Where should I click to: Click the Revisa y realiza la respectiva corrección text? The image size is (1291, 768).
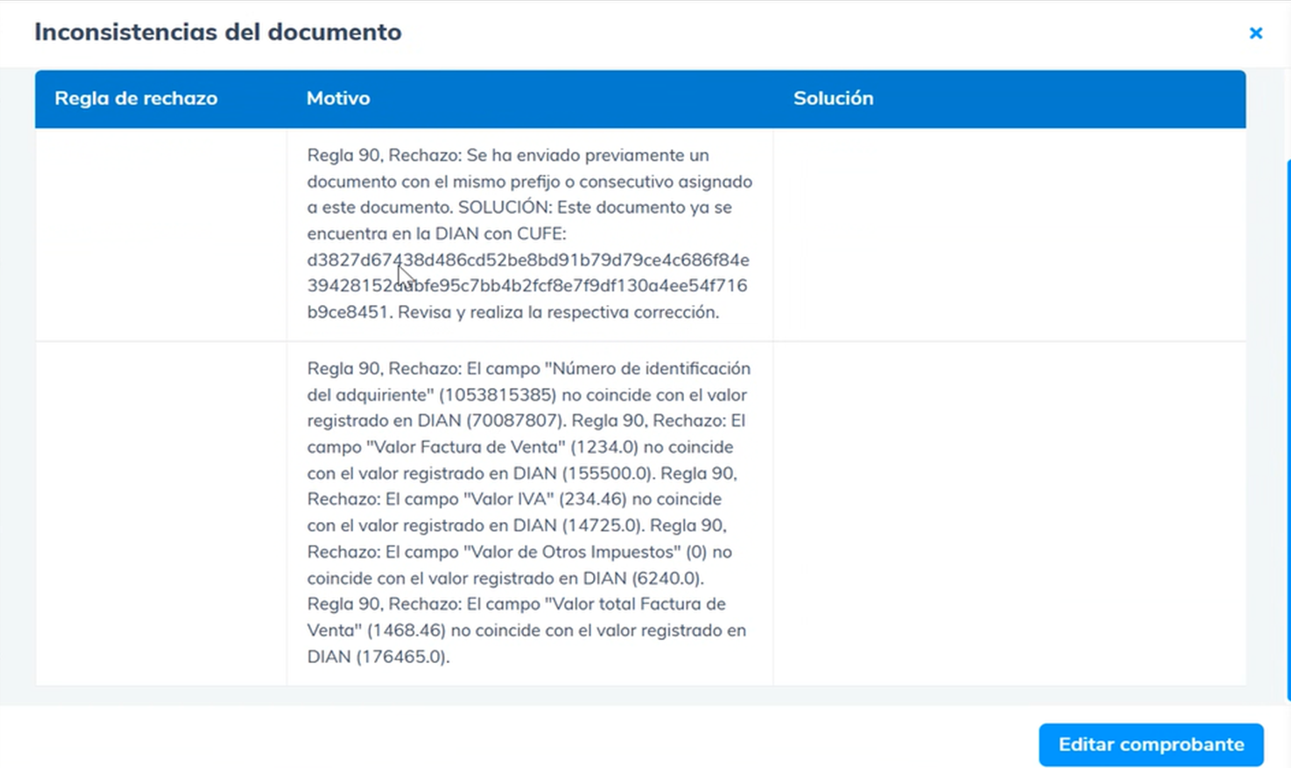click(x=558, y=312)
